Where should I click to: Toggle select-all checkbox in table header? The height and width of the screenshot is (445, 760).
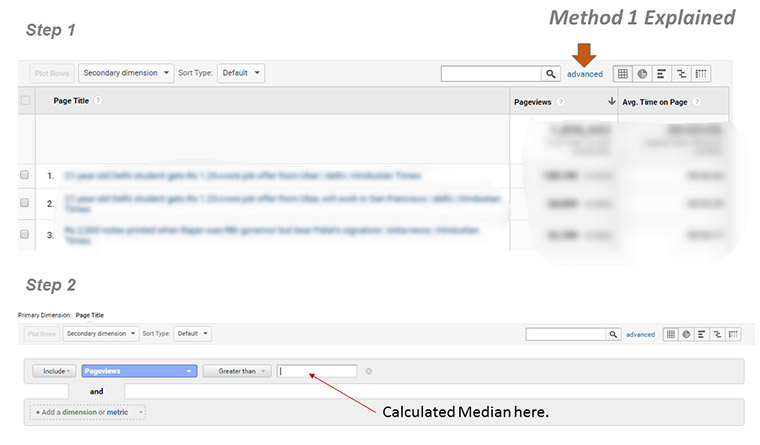point(25,100)
